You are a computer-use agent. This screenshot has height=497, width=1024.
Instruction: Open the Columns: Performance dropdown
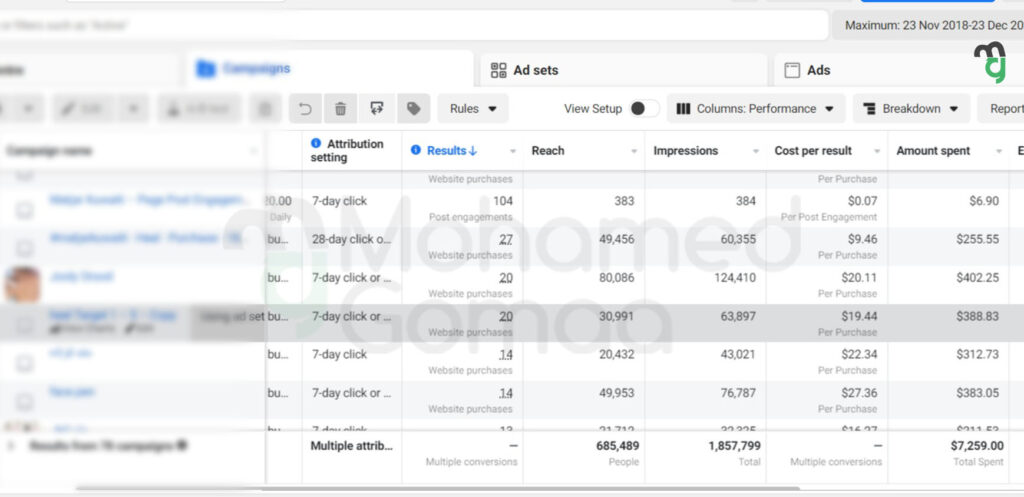(x=756, y=109)
